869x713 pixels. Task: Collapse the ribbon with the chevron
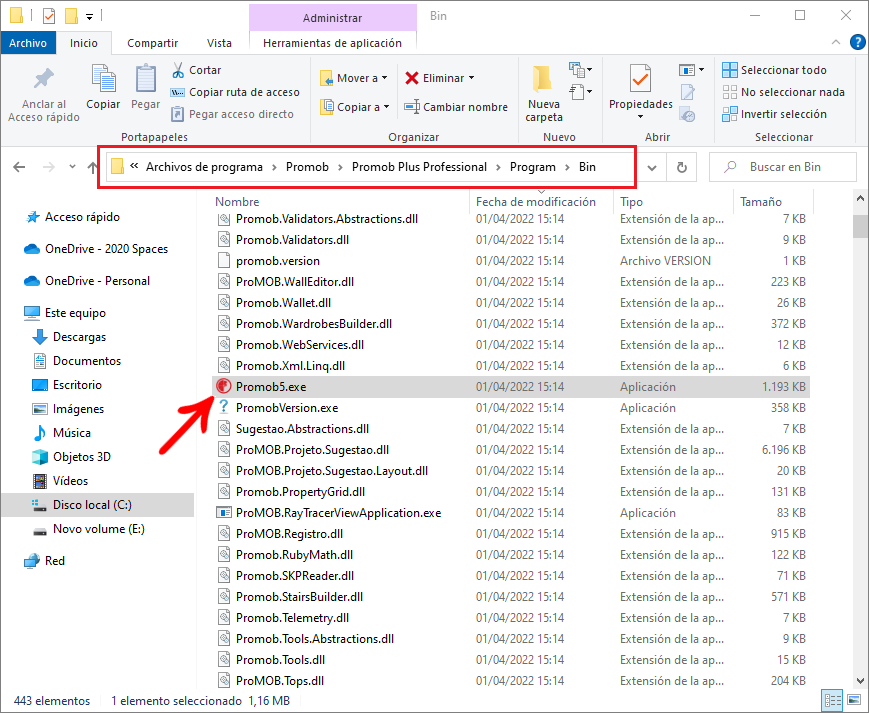pos(836,42)
